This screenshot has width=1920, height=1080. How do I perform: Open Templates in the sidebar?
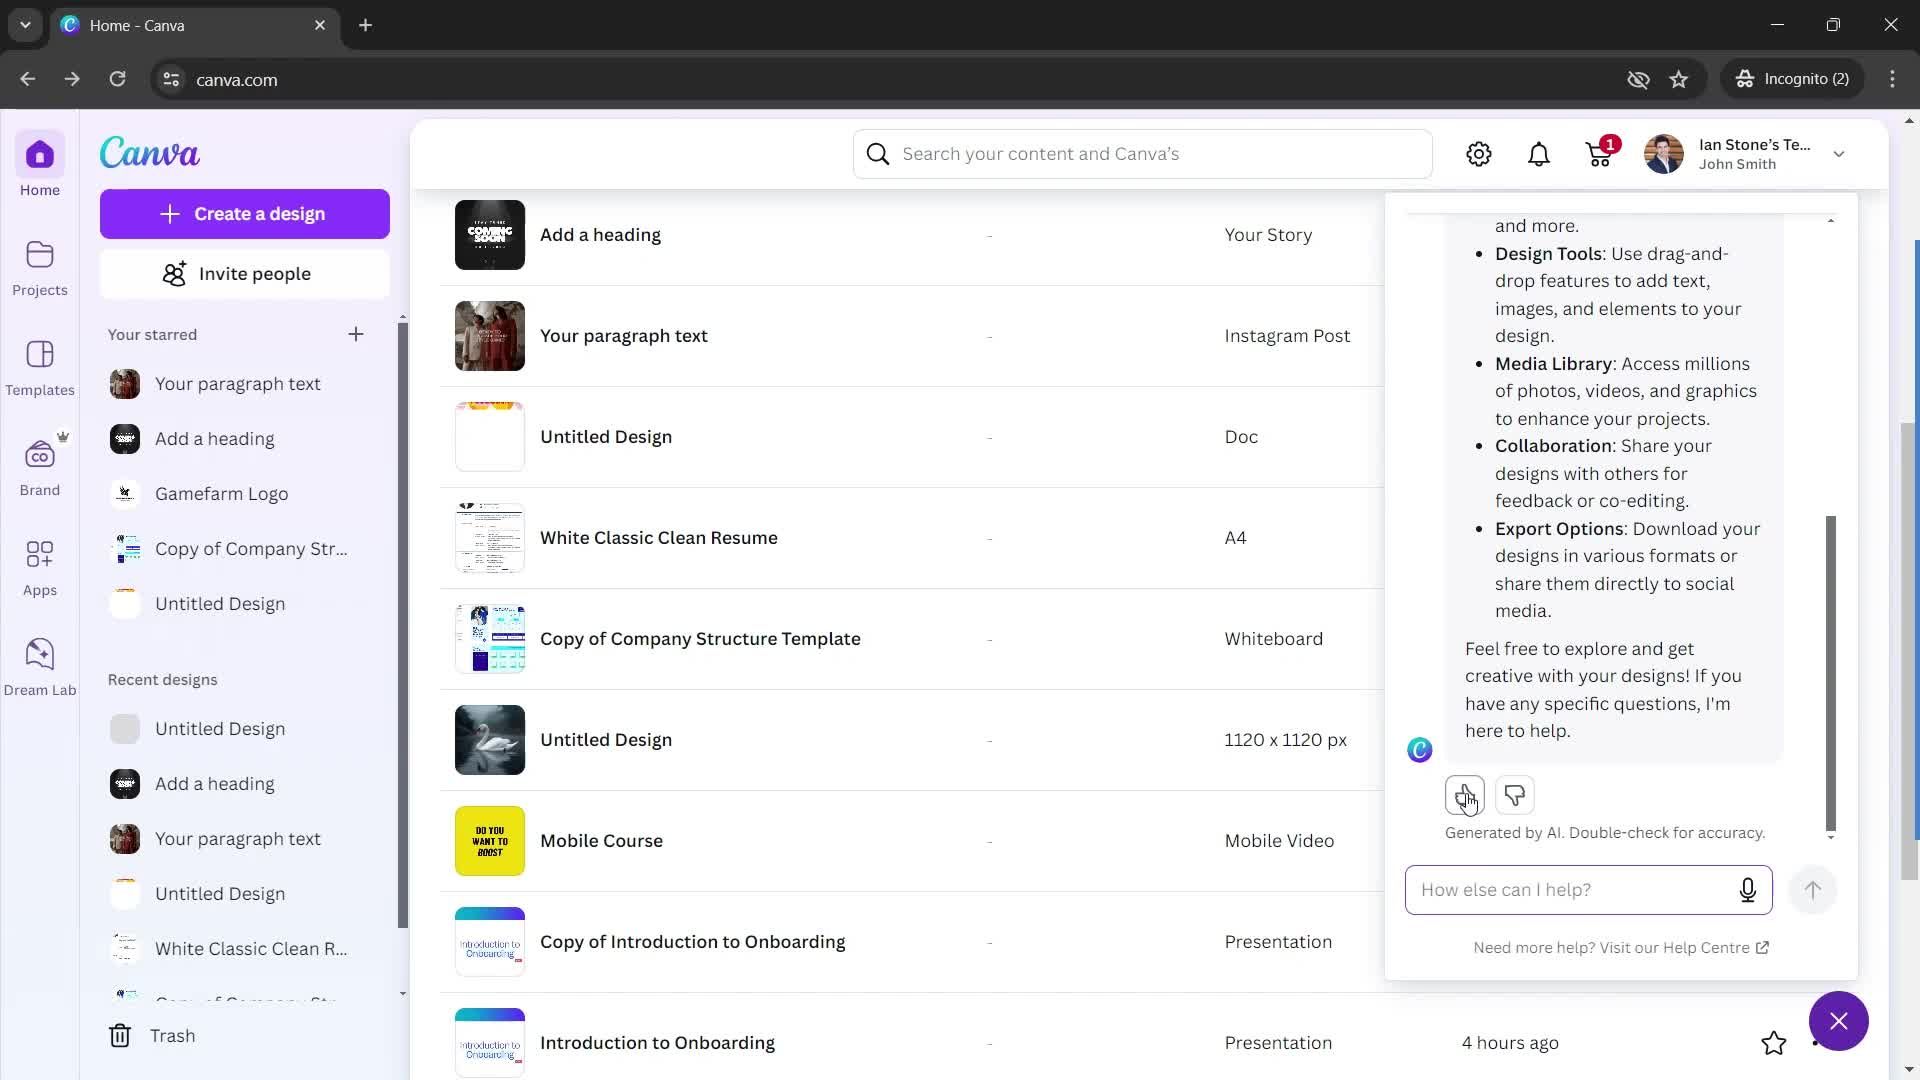pyautogui.click(x=40, y=368)
